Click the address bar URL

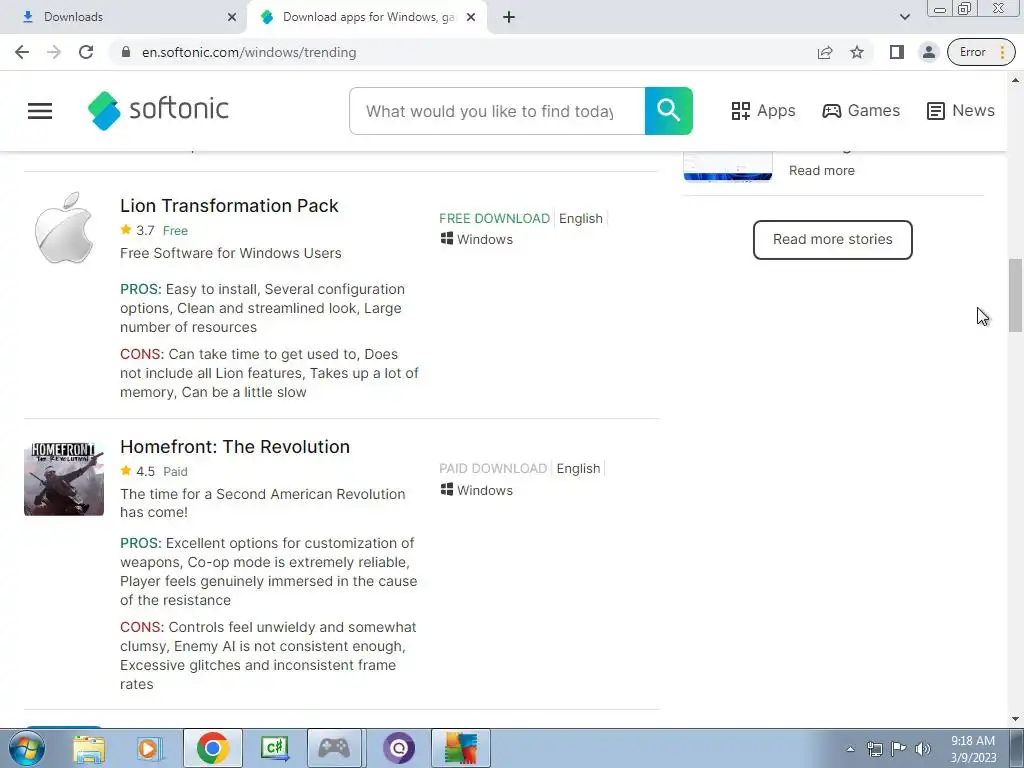pyautogui.click(x=249, y=52)
